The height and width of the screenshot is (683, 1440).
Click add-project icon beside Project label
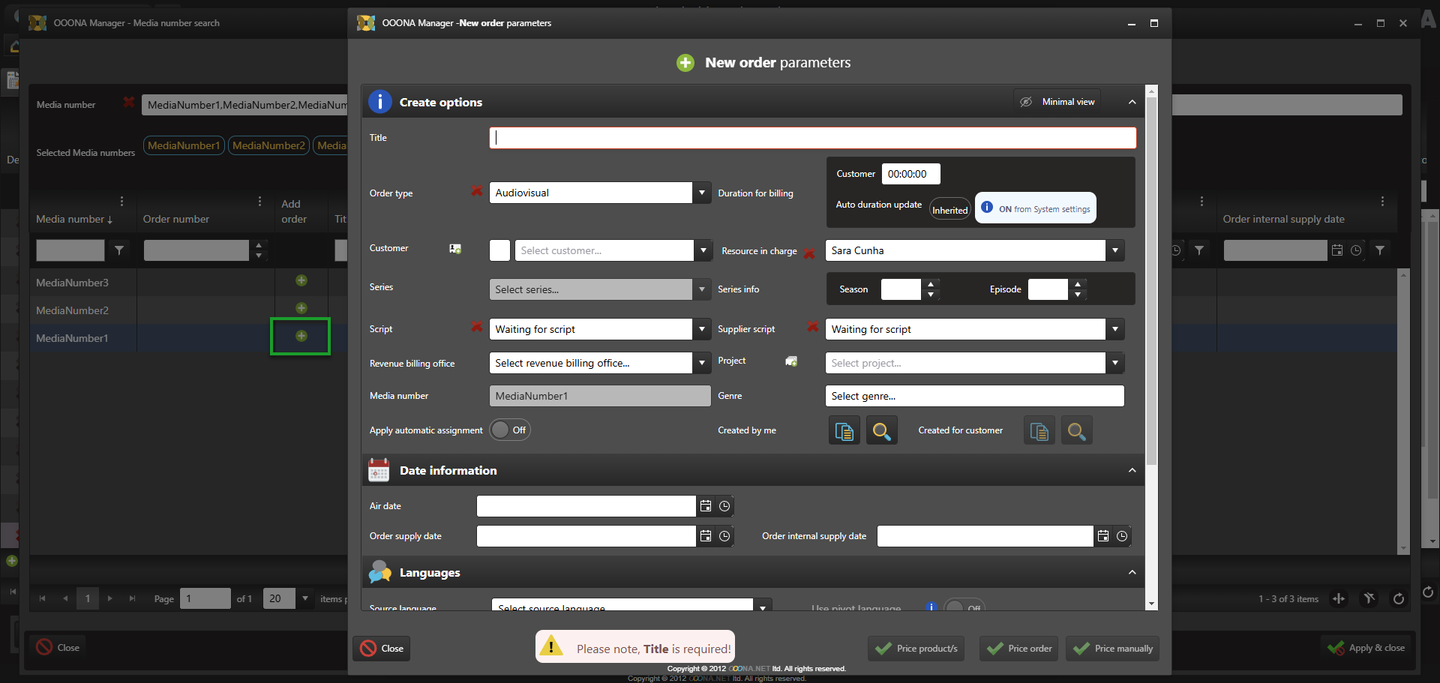tap(791, 361)
